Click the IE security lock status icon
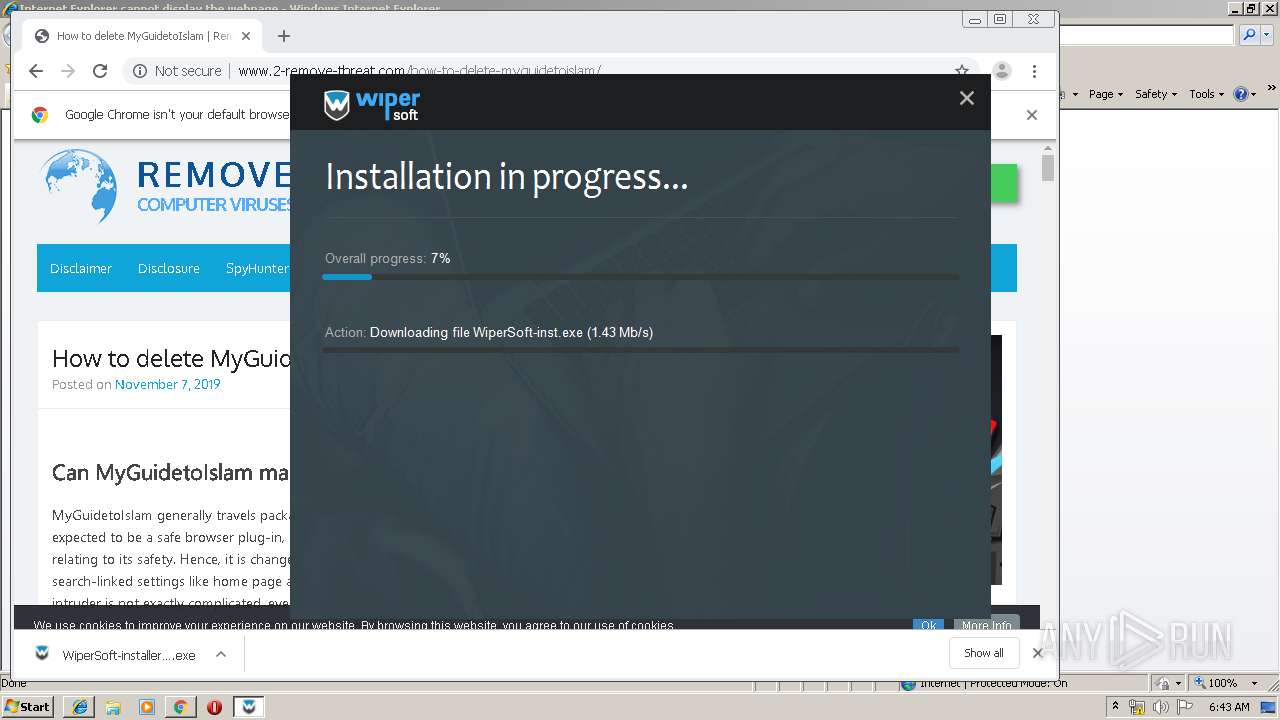 (x=1164, y=683)
